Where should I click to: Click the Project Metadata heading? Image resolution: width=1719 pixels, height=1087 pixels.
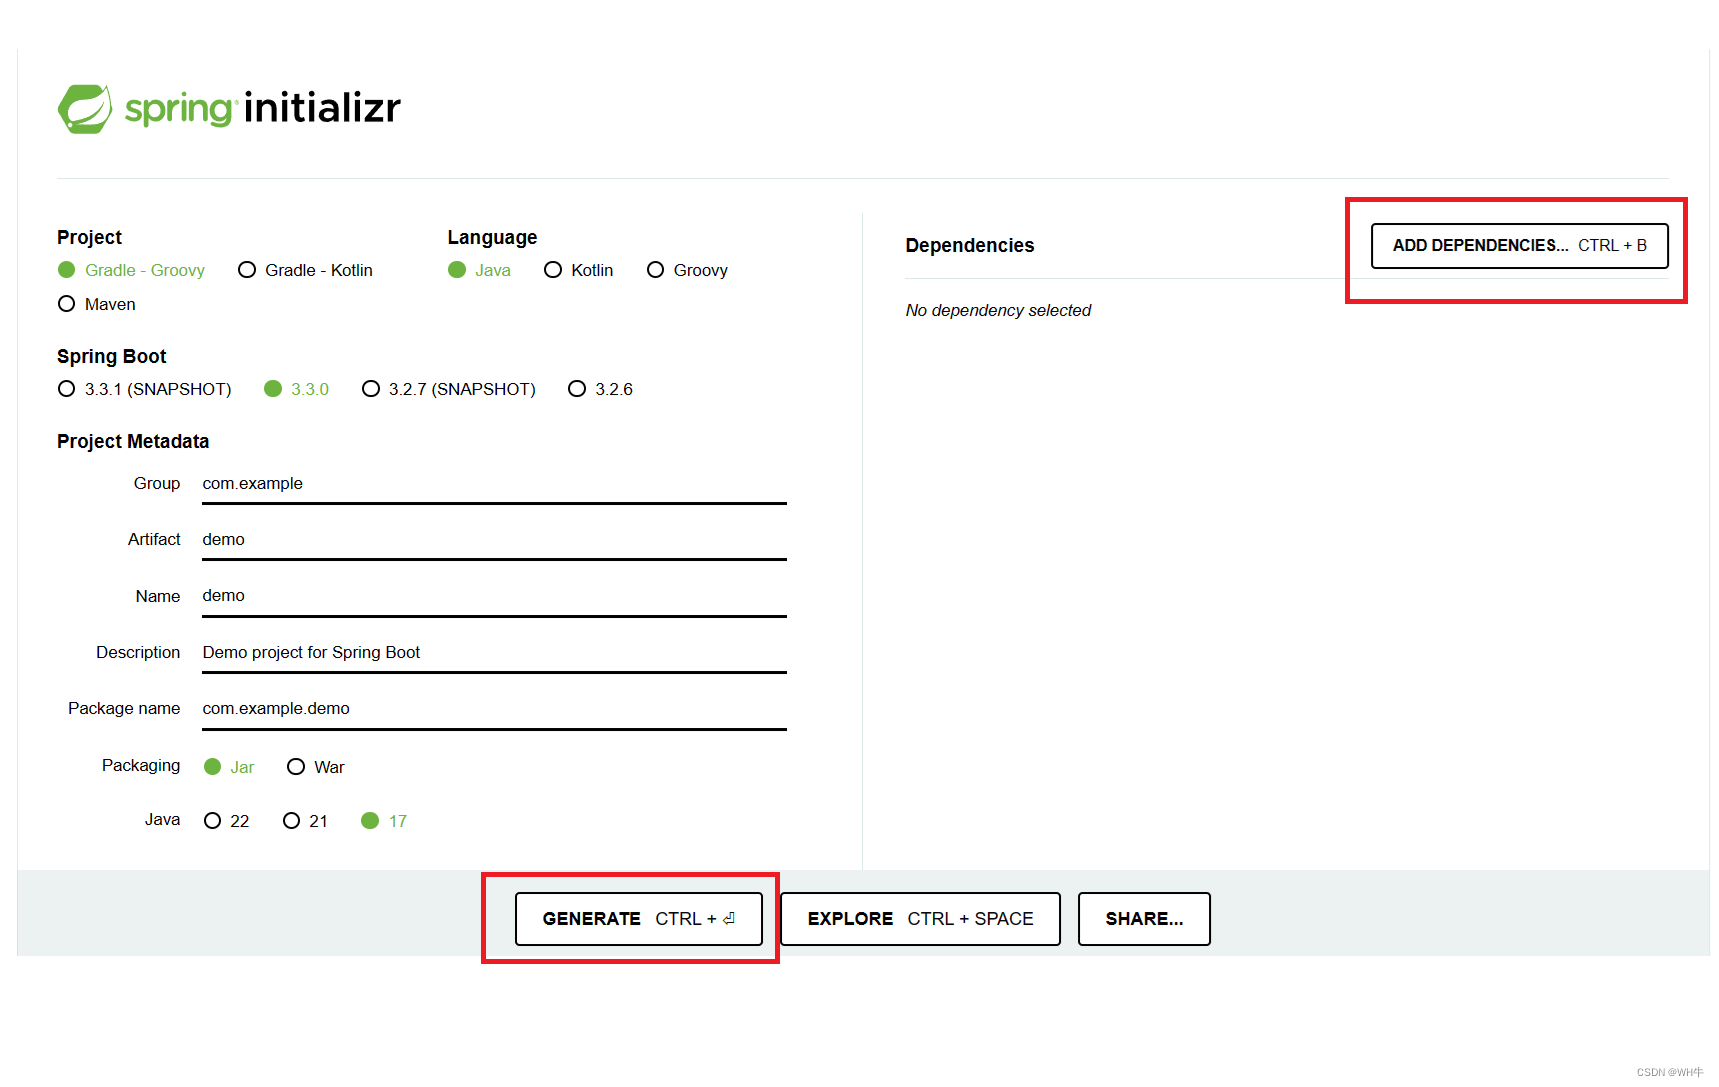click(x=133, y=442)
